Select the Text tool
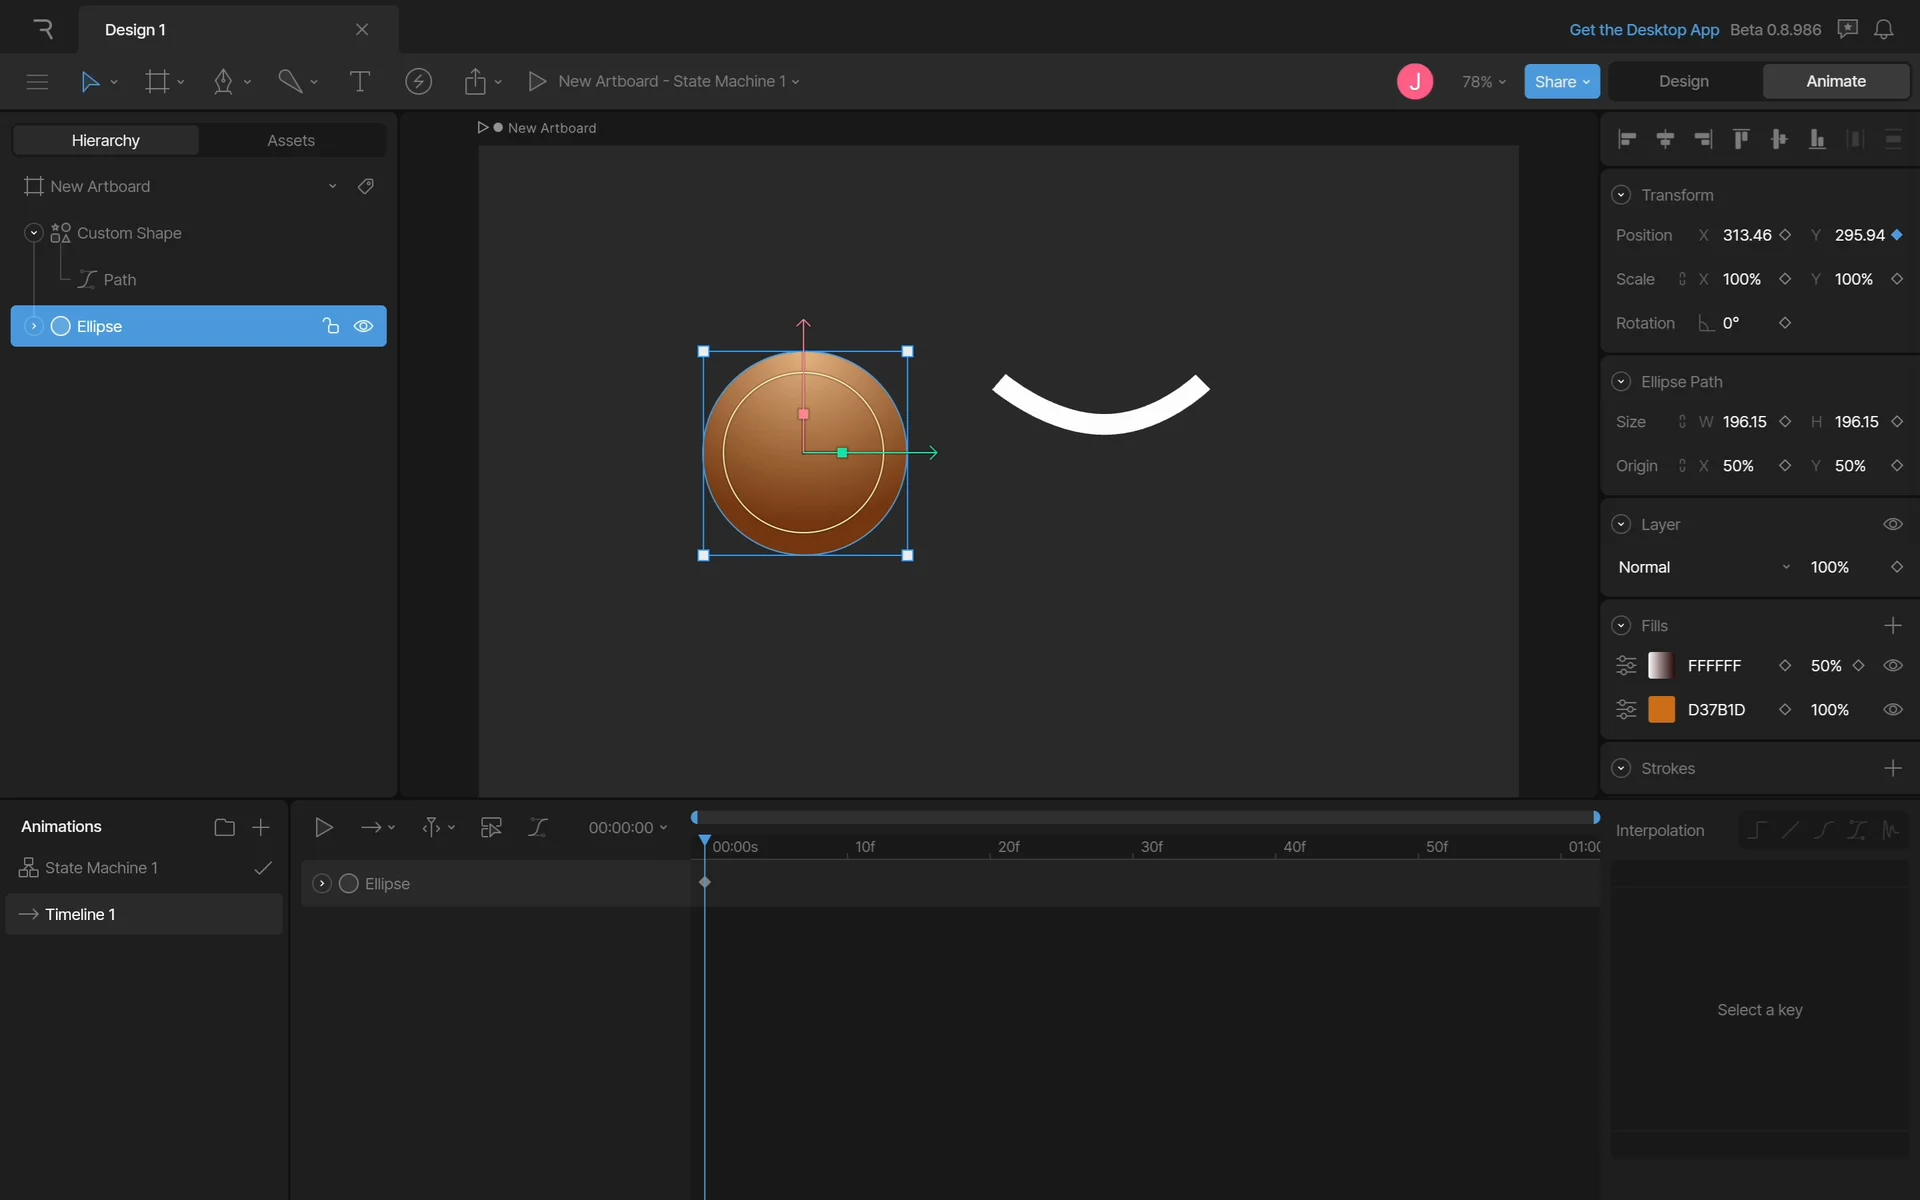Screen dimensions: 1920x1200 pos(359,81)
